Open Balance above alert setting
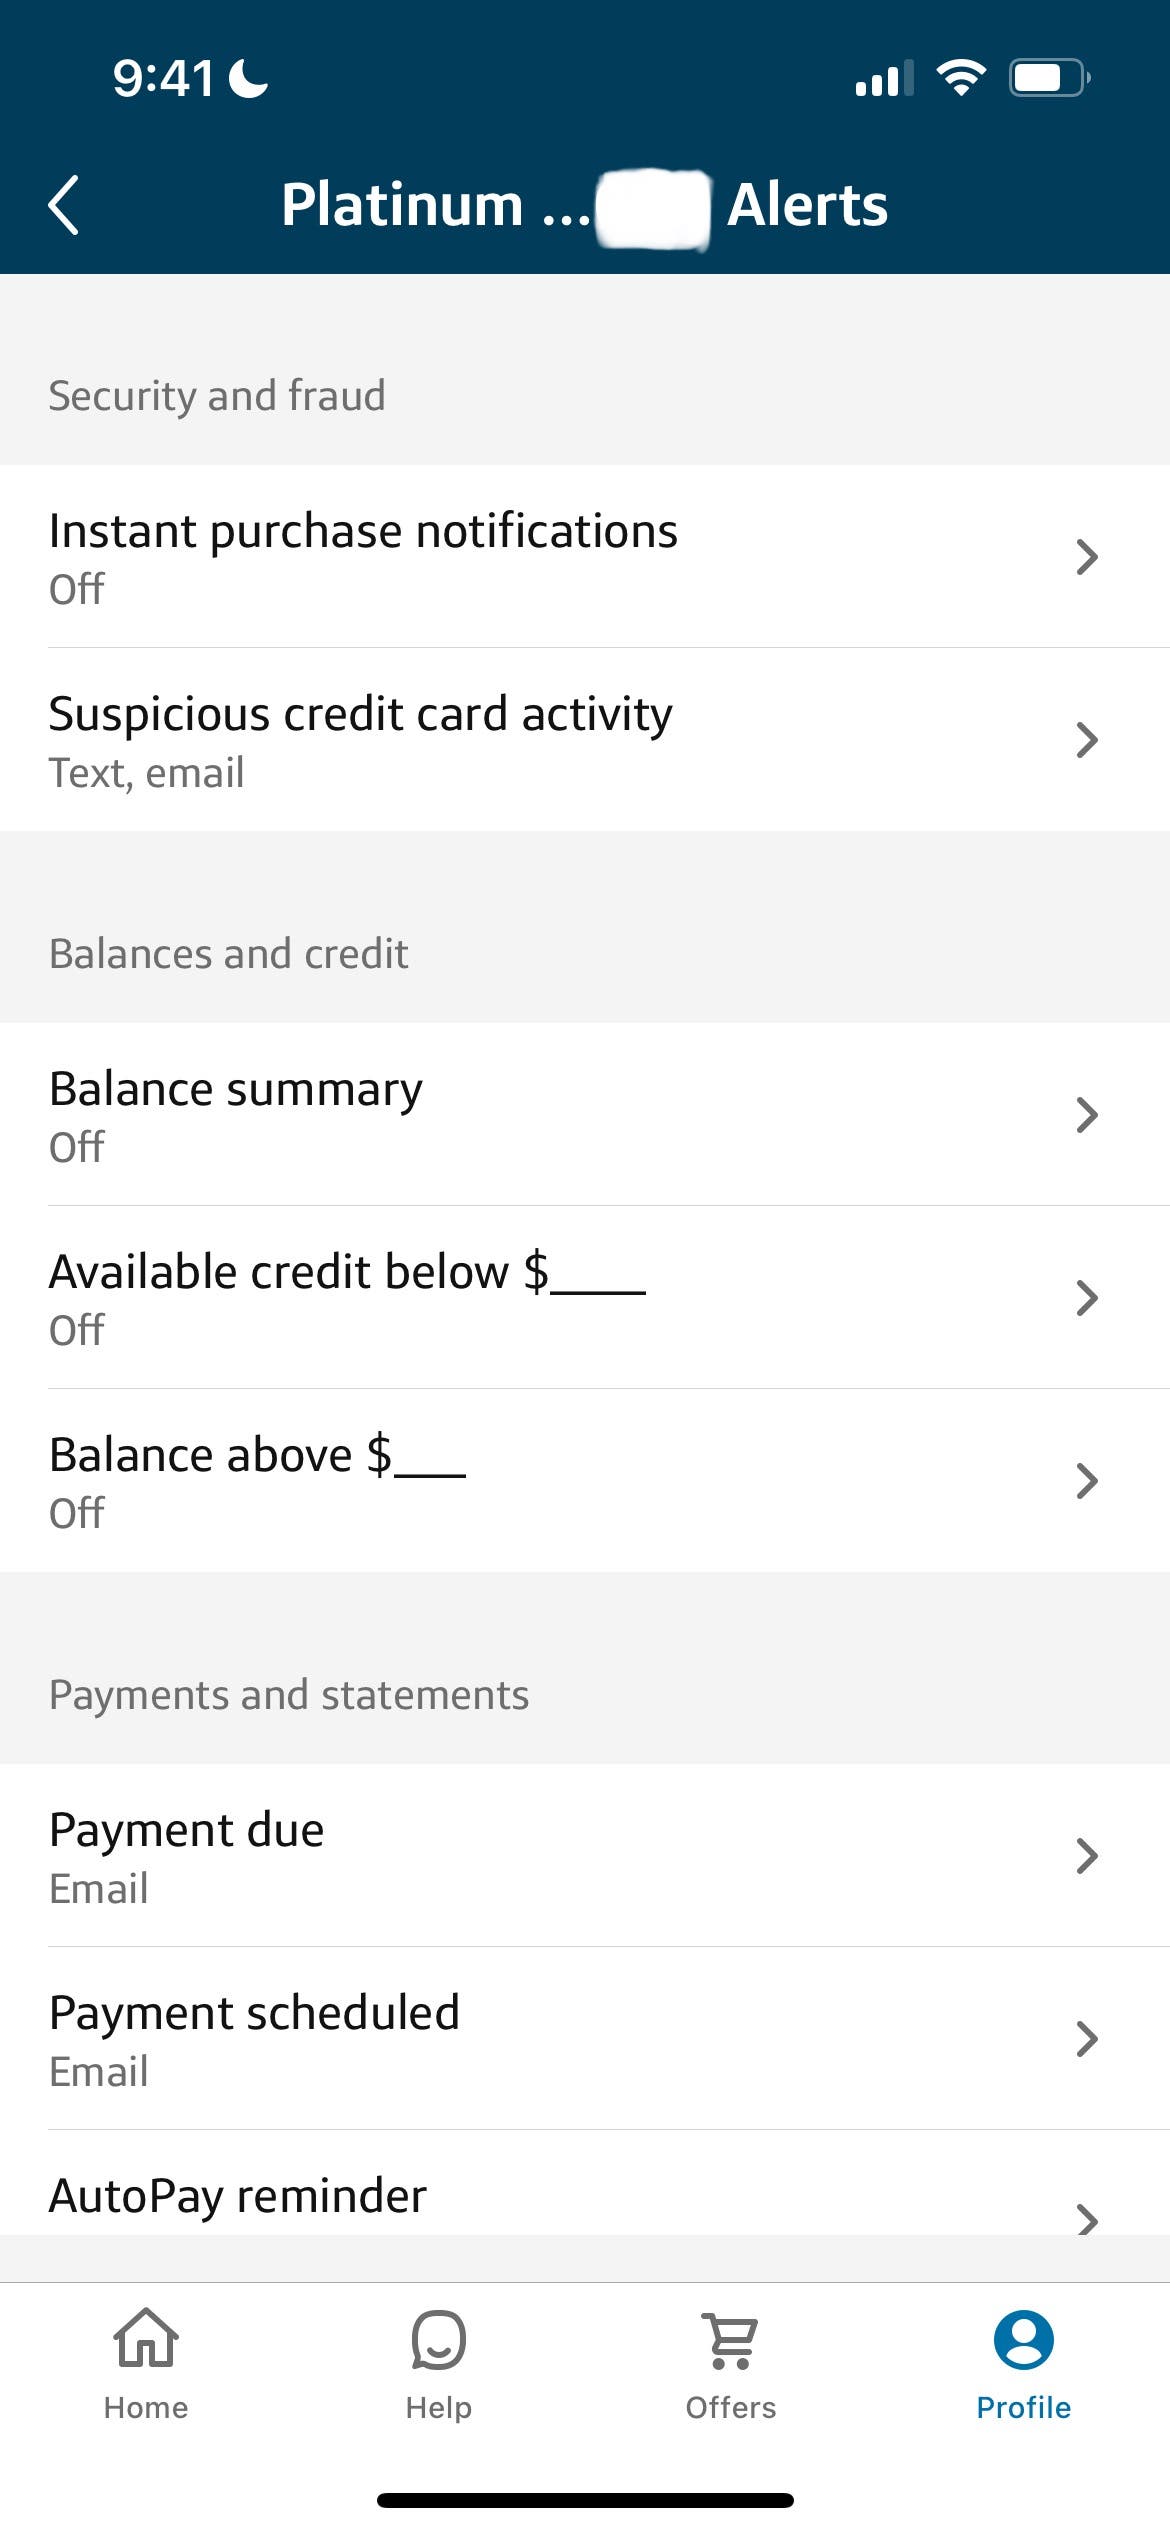The image size is (1170, 2532). click(585, 1481)
